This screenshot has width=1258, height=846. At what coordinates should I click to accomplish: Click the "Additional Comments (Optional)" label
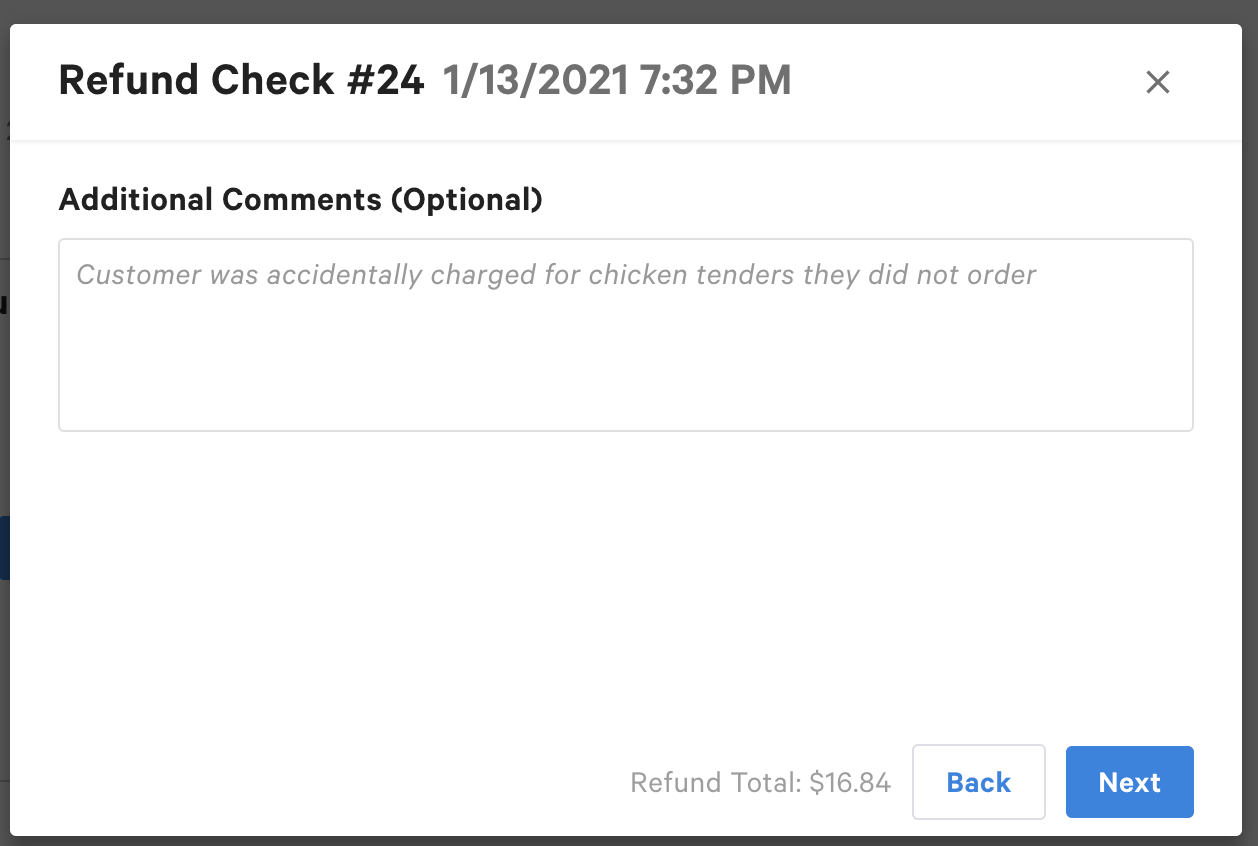pos(300,199)
